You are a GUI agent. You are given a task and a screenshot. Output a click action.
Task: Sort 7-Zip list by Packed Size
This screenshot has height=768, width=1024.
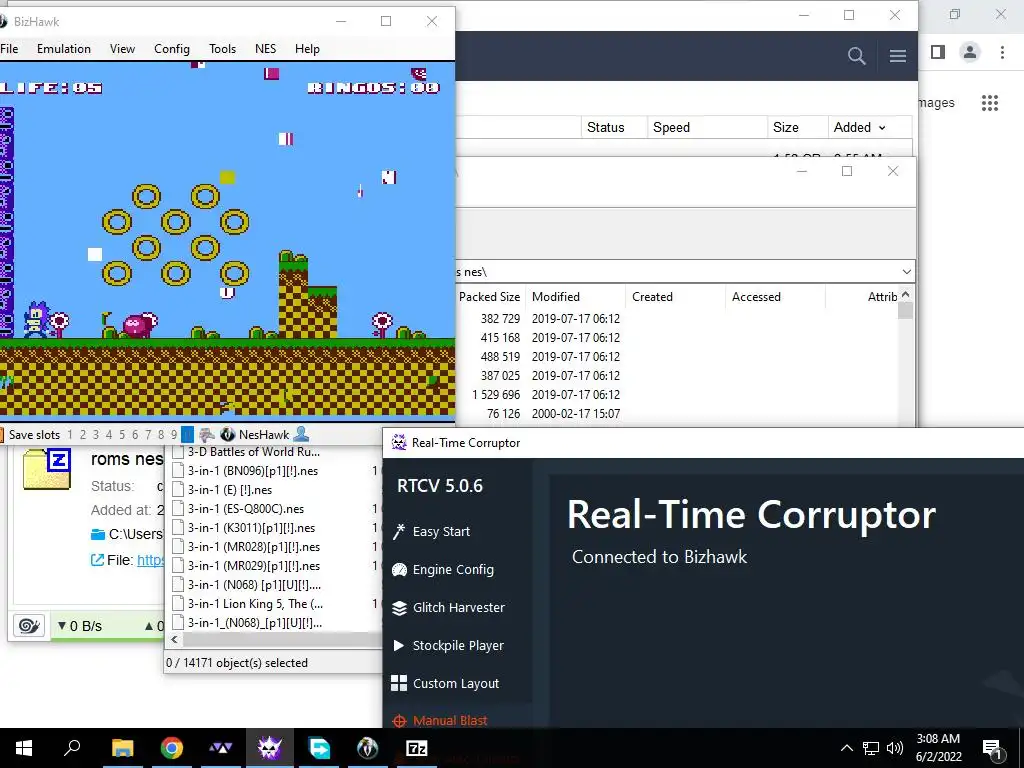coord(490,296)
